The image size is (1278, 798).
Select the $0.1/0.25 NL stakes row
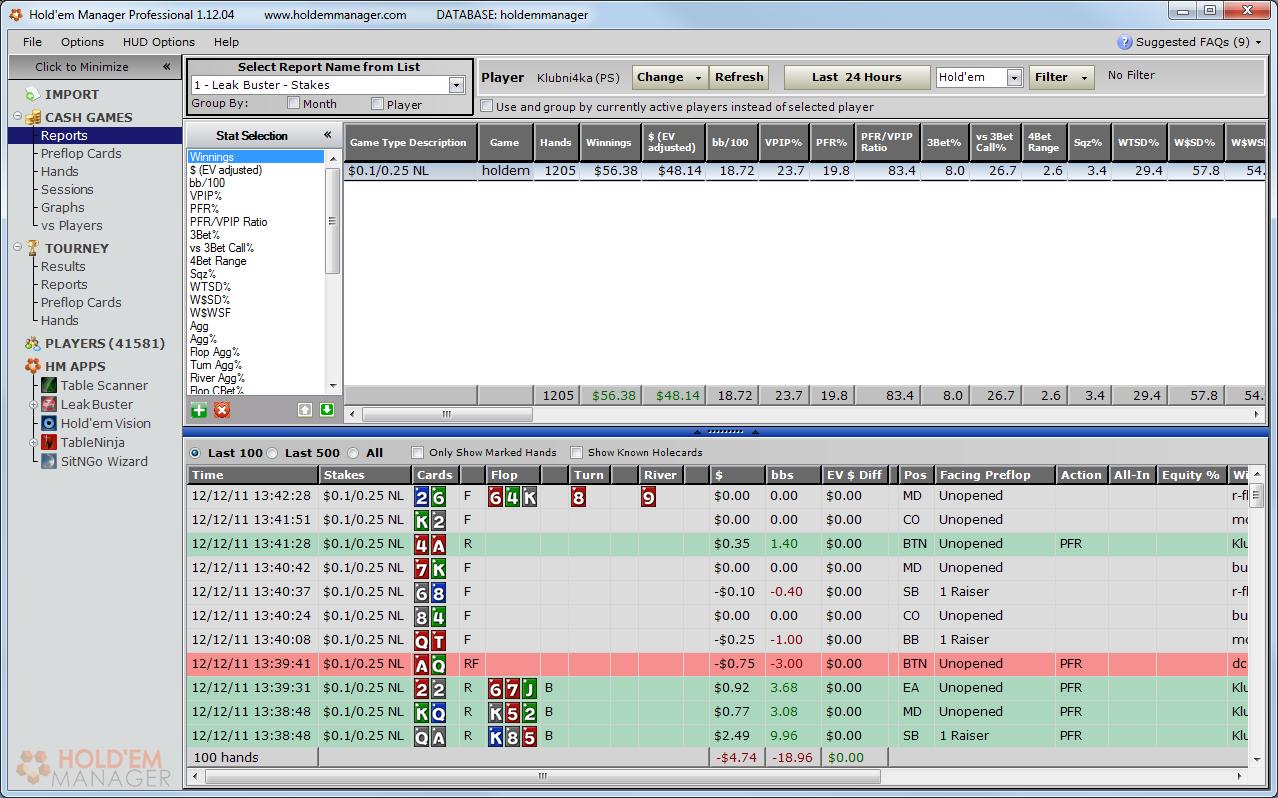[x=805, y=171]
